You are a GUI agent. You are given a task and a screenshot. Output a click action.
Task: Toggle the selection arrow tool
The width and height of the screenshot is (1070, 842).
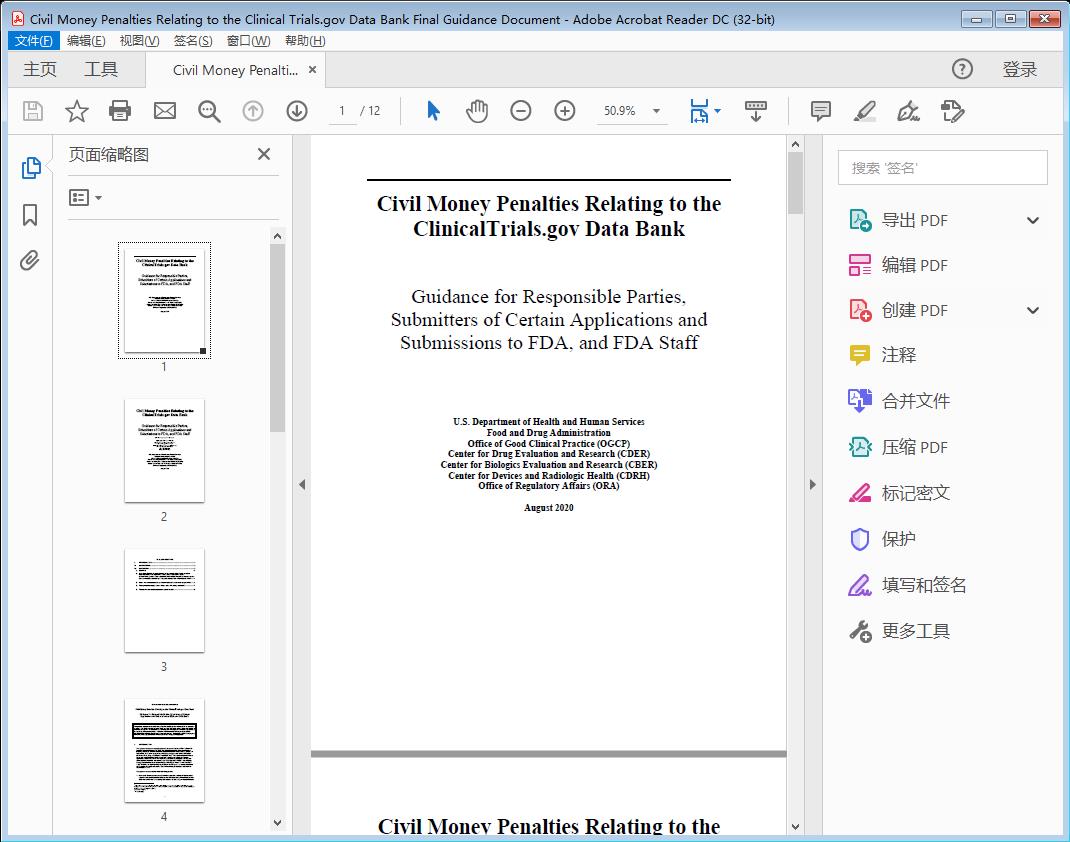[433, 111]
